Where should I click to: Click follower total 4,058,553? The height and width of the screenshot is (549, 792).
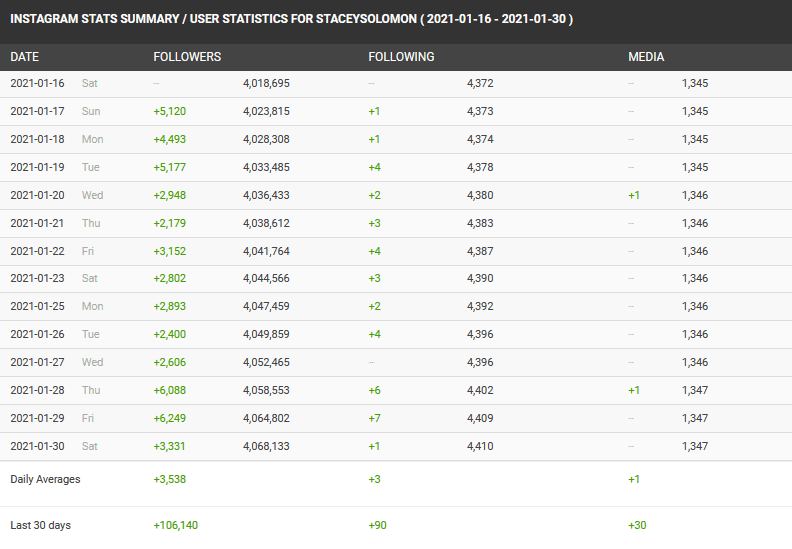[x=266, y=390]
